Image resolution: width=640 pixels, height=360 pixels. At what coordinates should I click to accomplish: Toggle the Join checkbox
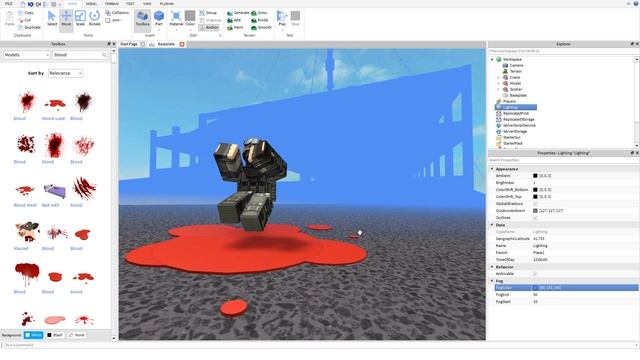tap(108, 20)
